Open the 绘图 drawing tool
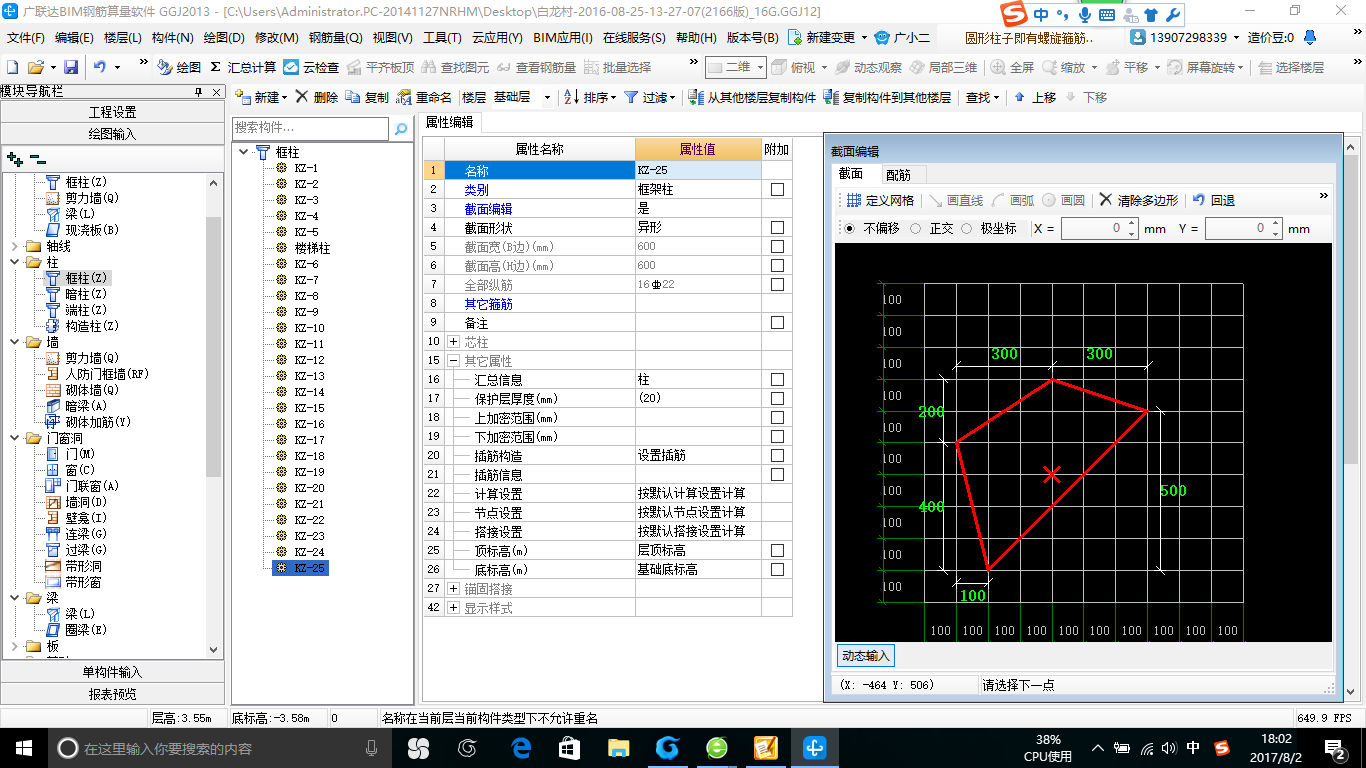This screenshot has width=1366, height=768. [179, 67]
